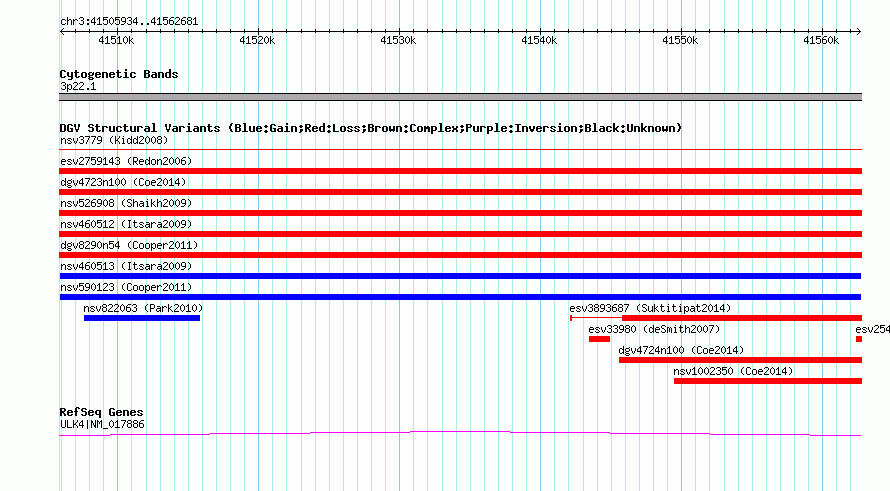Click the 41550k ruler tick label
This screenshot has width=890, height=491.
click(x=680, y=40)
